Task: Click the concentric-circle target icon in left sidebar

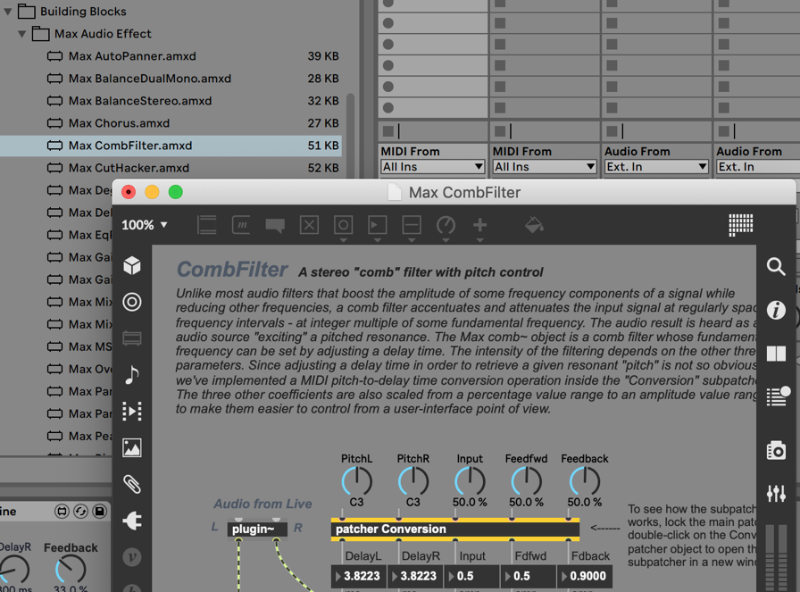Action: coord(132,302)
